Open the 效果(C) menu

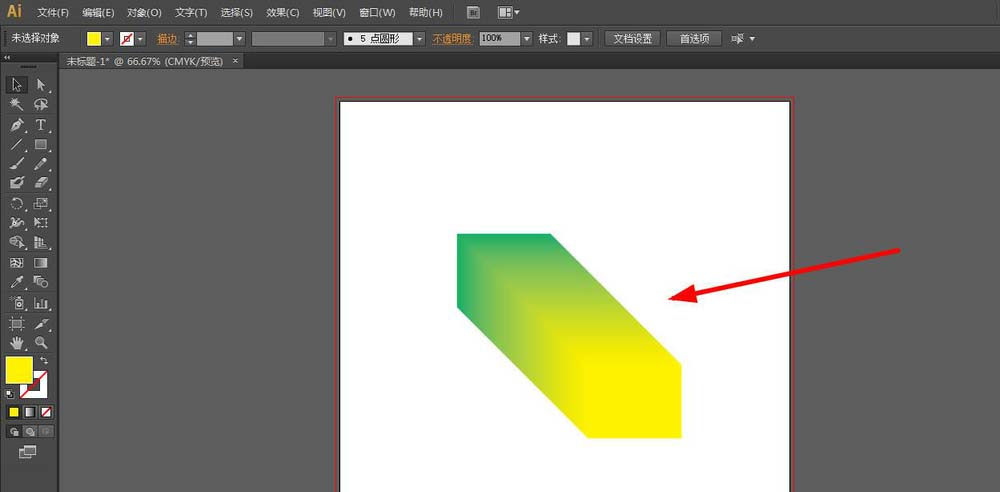pyautogui.click(x=283, y=13)
